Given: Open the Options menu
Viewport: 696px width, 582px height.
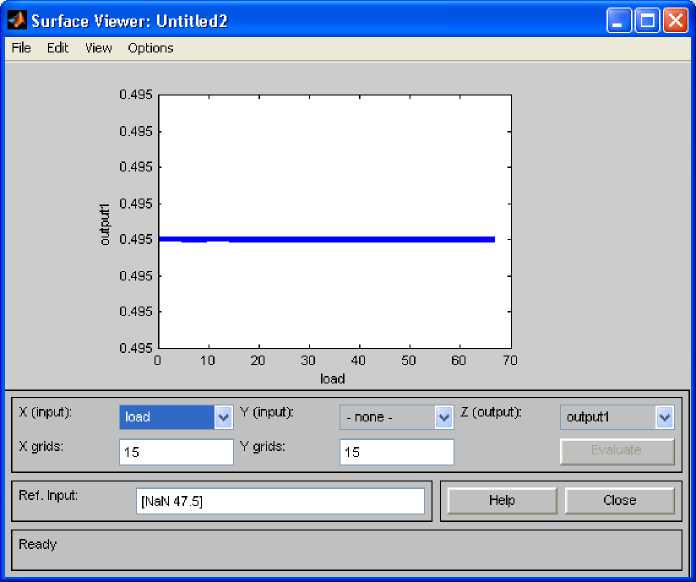Looking at the screenshot, I should tap(150, 48).
